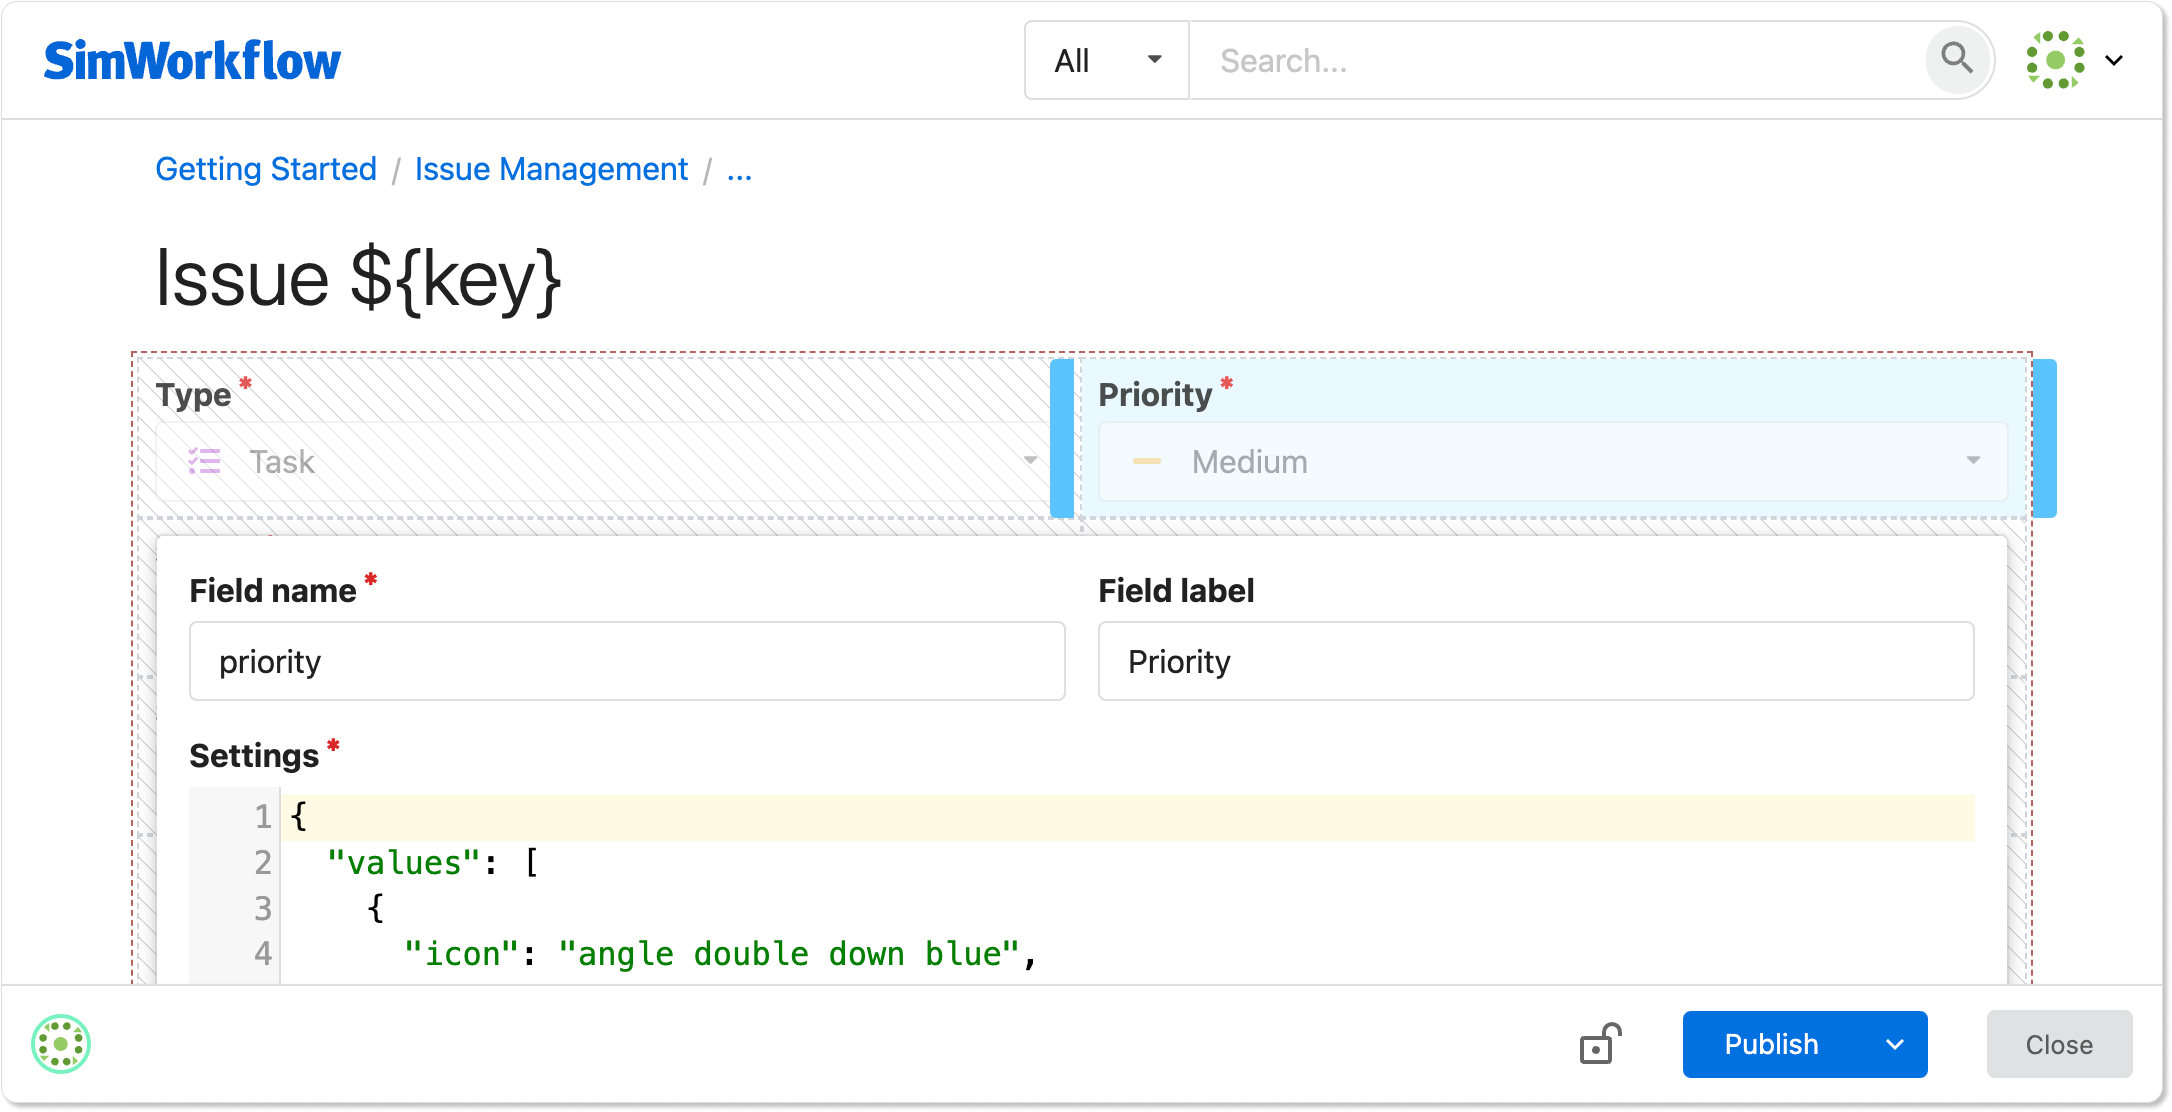Click the Medium priority dash icon
The image size is (2172, 1112).
pos(1146,461)
